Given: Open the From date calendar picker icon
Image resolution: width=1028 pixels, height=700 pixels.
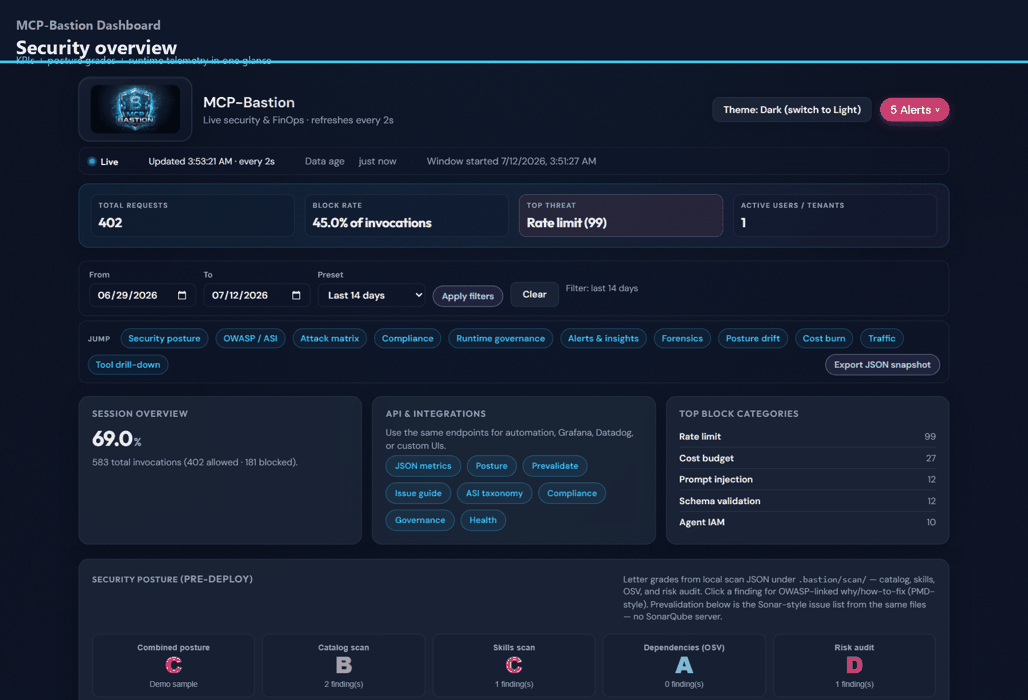Looking at the screenshot, I should point(182,296).
